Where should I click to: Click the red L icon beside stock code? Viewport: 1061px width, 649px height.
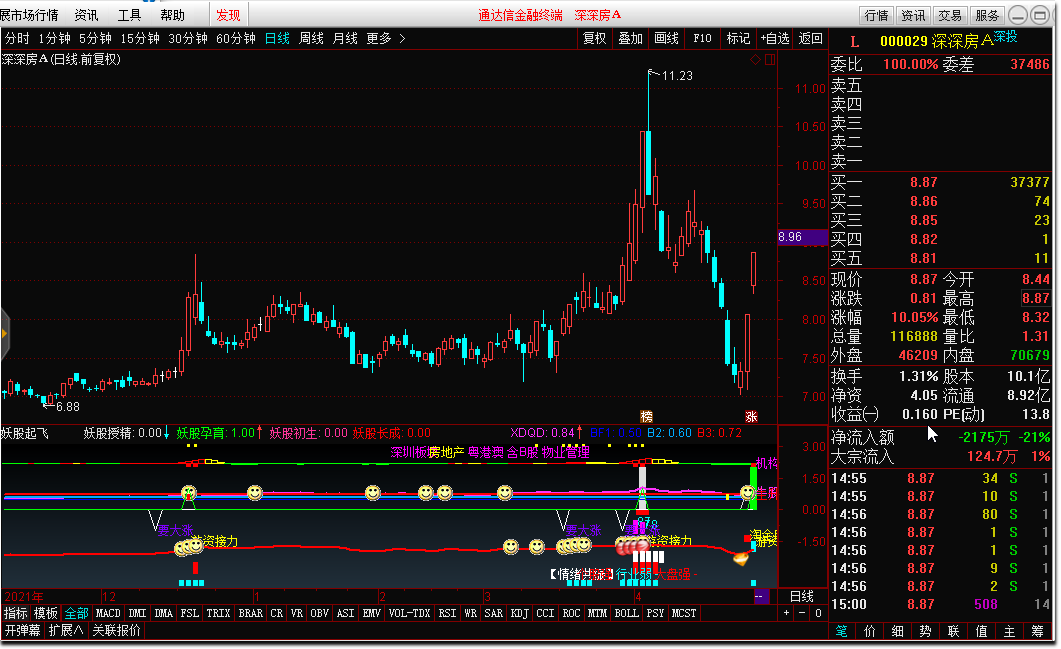coord(854,42)
